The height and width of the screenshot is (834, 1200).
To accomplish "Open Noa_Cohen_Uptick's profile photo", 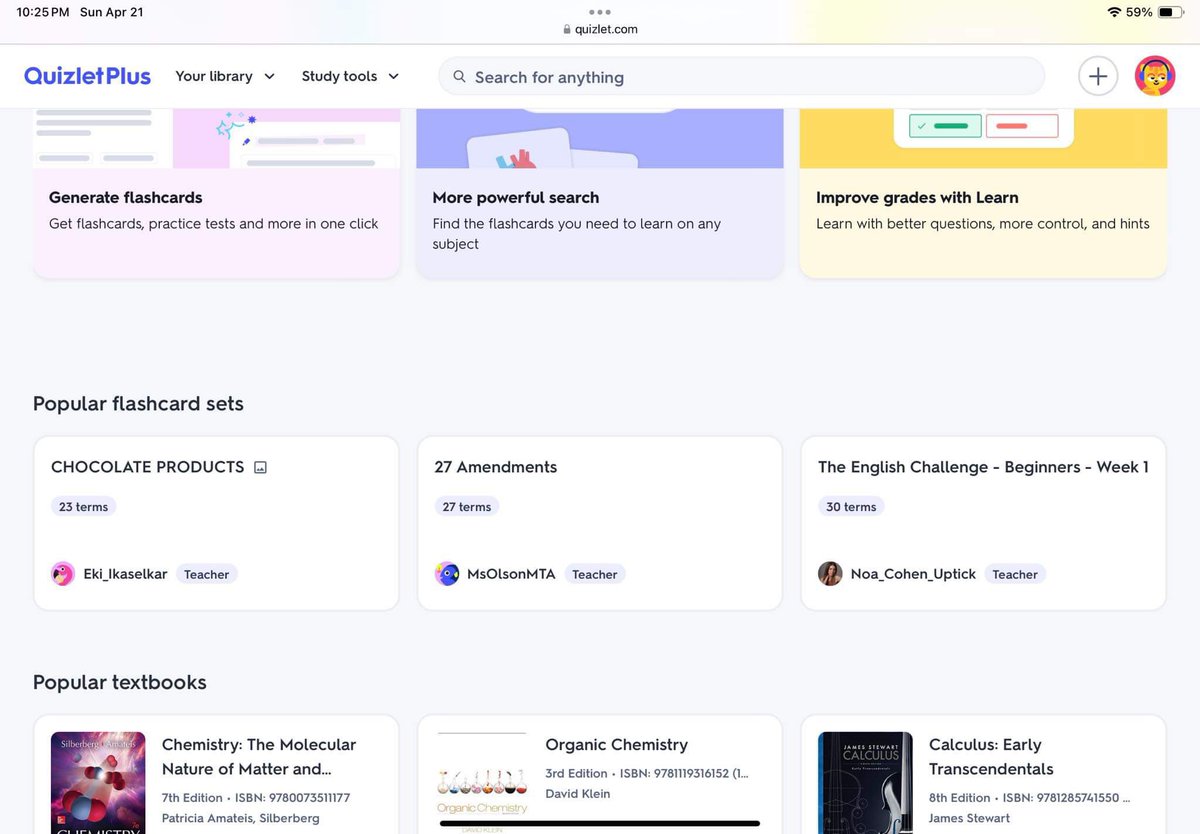I will [x=830, y=574].
